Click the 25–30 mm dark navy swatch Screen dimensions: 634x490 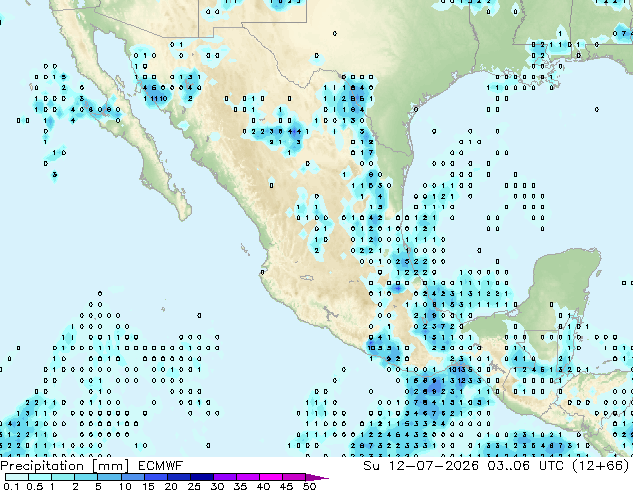click(202, 477)
